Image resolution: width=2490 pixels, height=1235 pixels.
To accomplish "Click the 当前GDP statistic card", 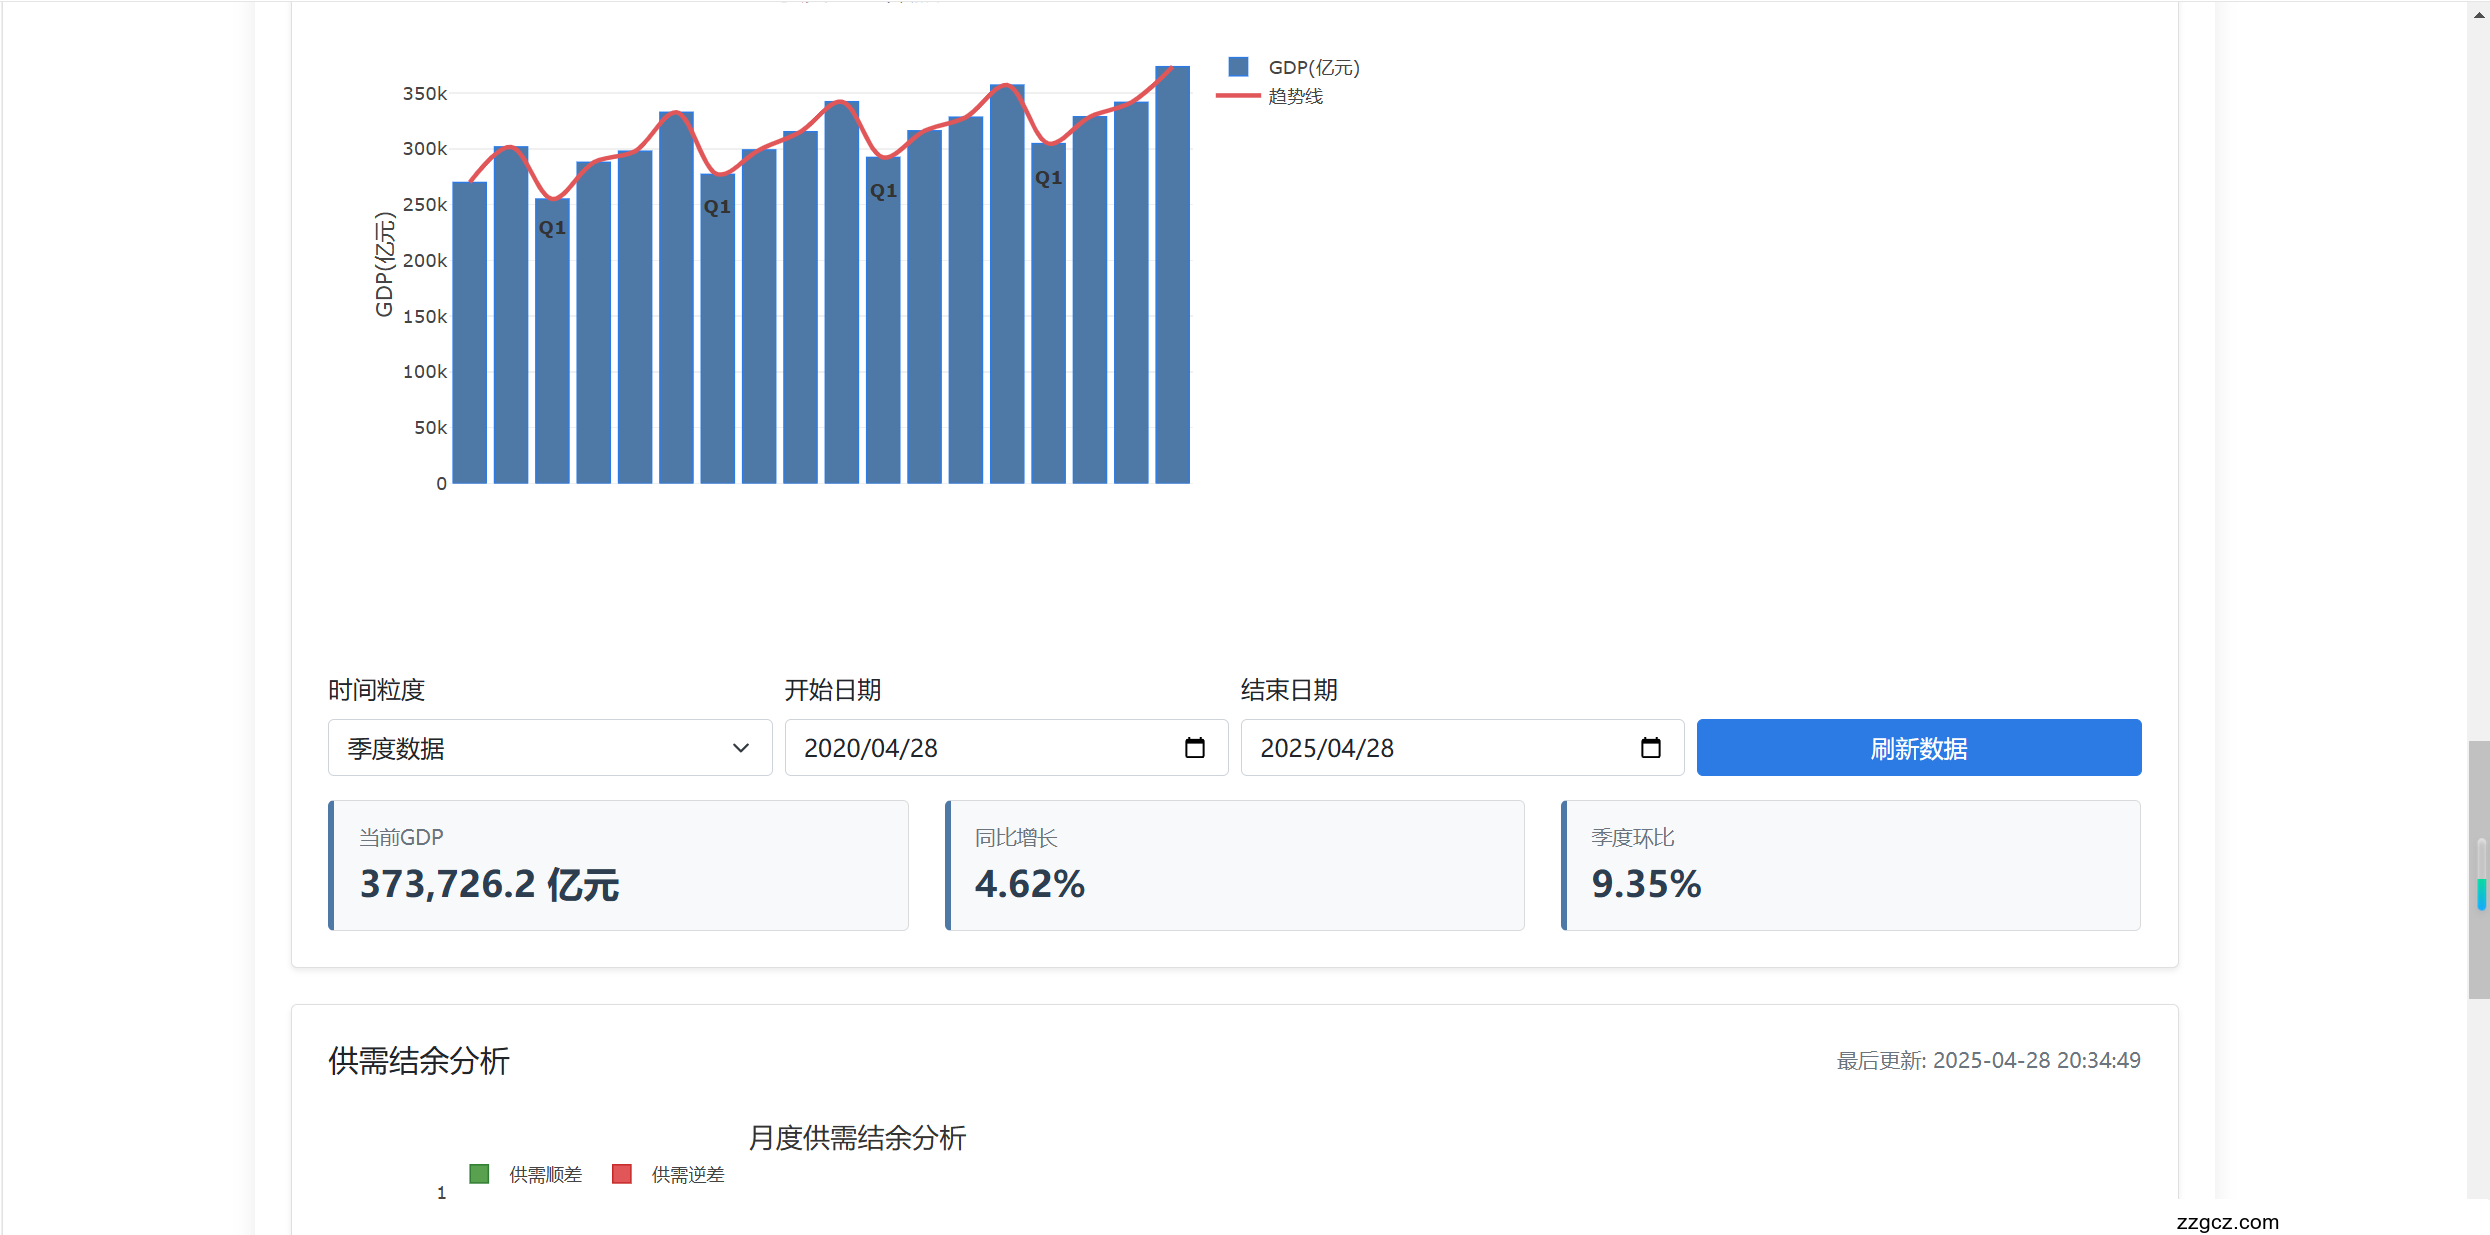I will pos(618,865).
